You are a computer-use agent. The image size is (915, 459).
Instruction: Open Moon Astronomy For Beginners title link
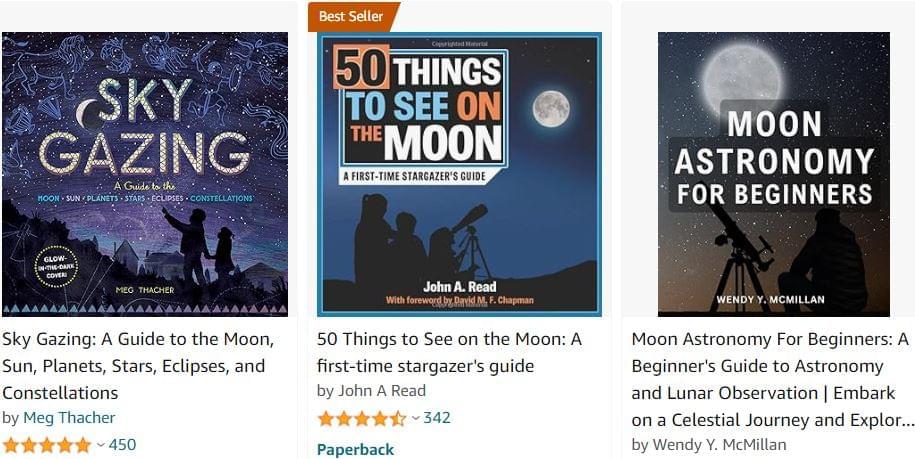[772, 379]
